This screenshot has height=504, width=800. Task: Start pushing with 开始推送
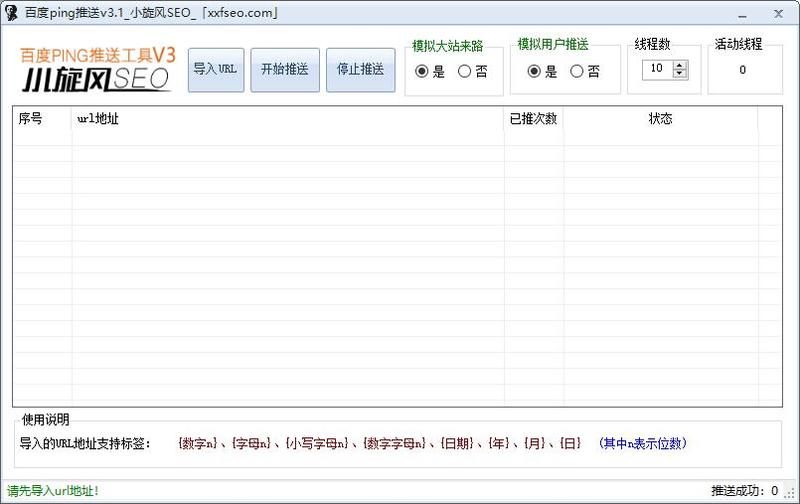tap(285, 70)
